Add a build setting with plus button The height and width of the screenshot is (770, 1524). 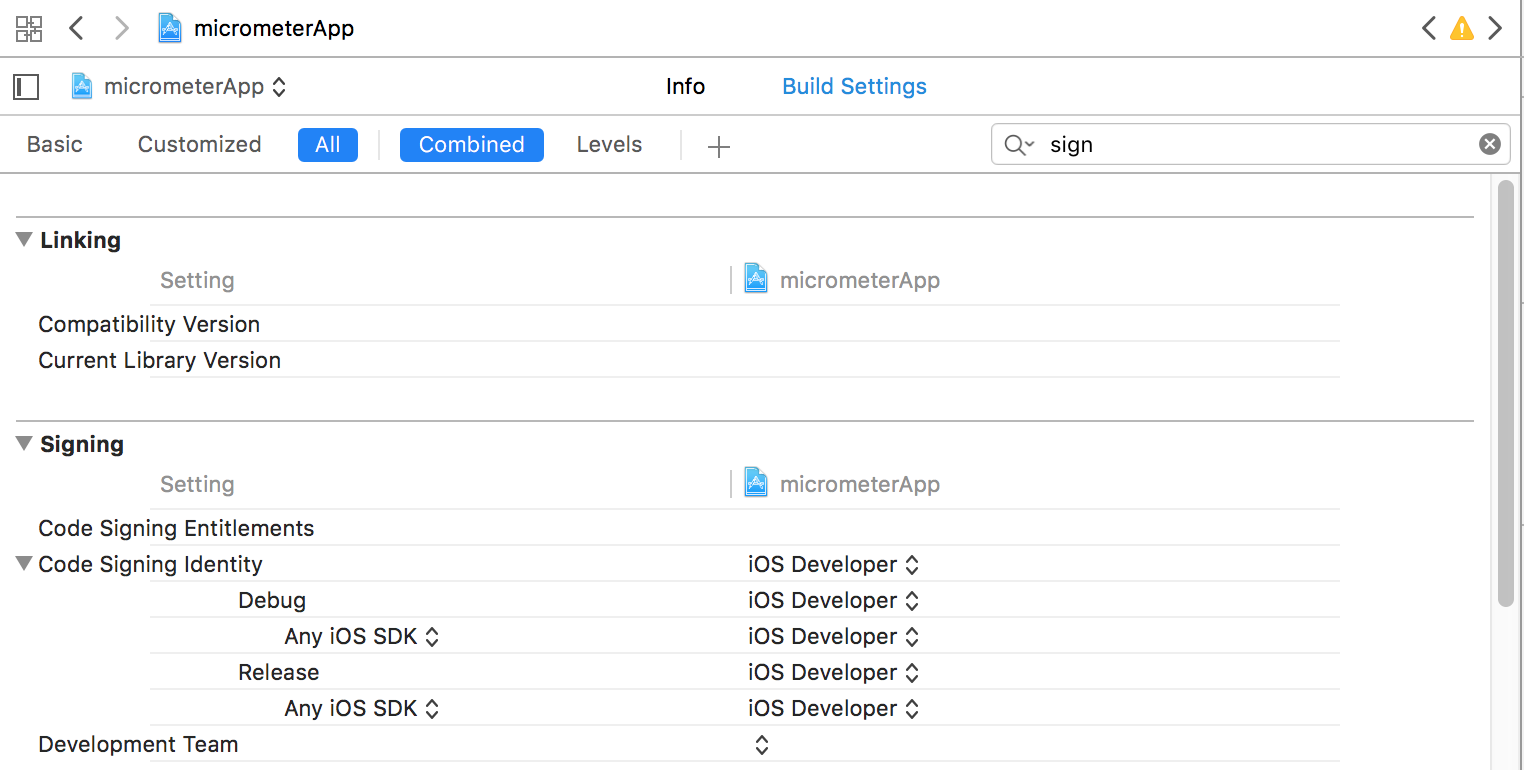[718, 146]
